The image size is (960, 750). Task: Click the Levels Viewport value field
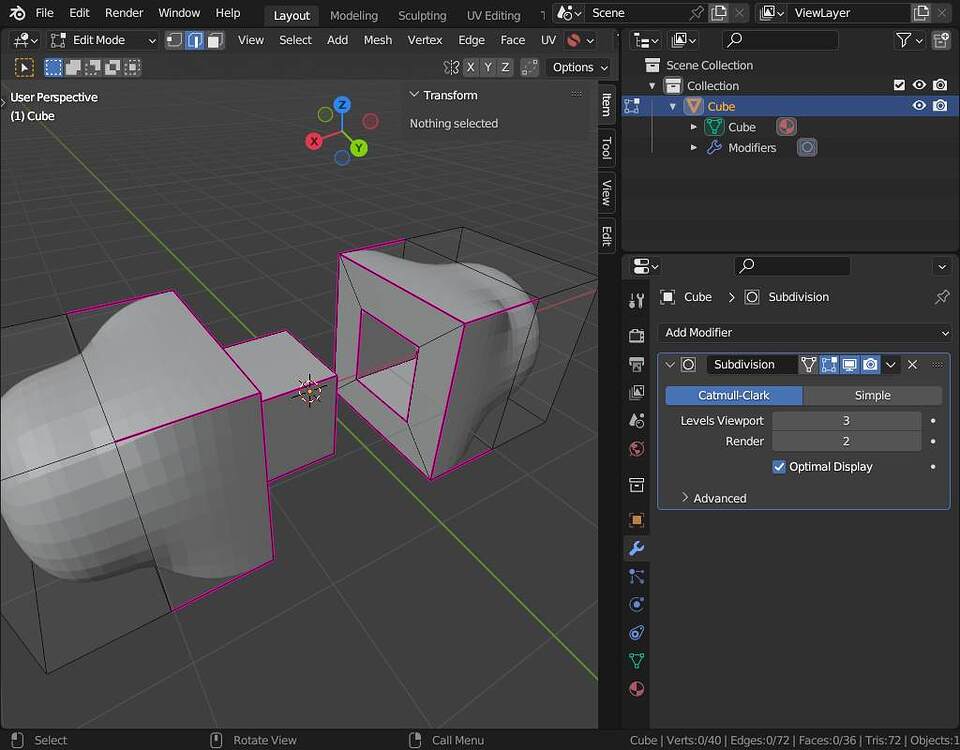tap(846, 421)
